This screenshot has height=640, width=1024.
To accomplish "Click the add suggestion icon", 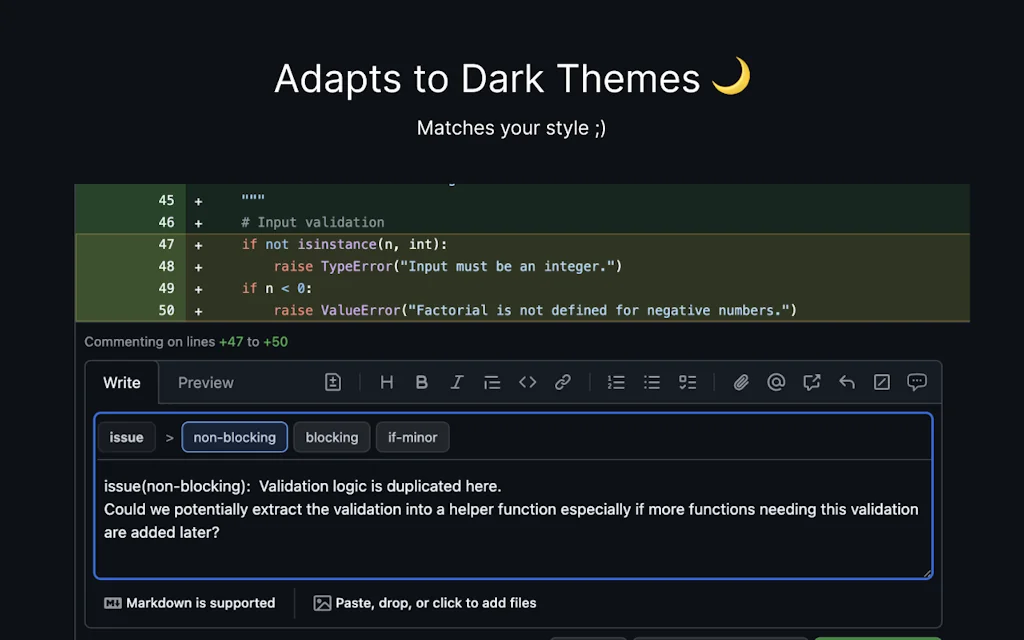I will (x=333, y=382).
